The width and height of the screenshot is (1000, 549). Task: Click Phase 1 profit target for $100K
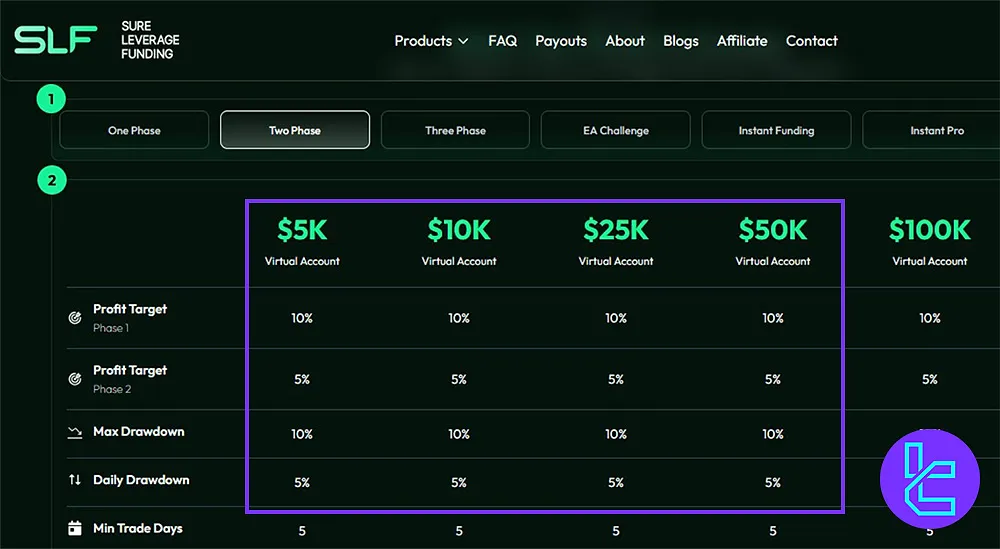pyautogui.click(x=930, y=318)
